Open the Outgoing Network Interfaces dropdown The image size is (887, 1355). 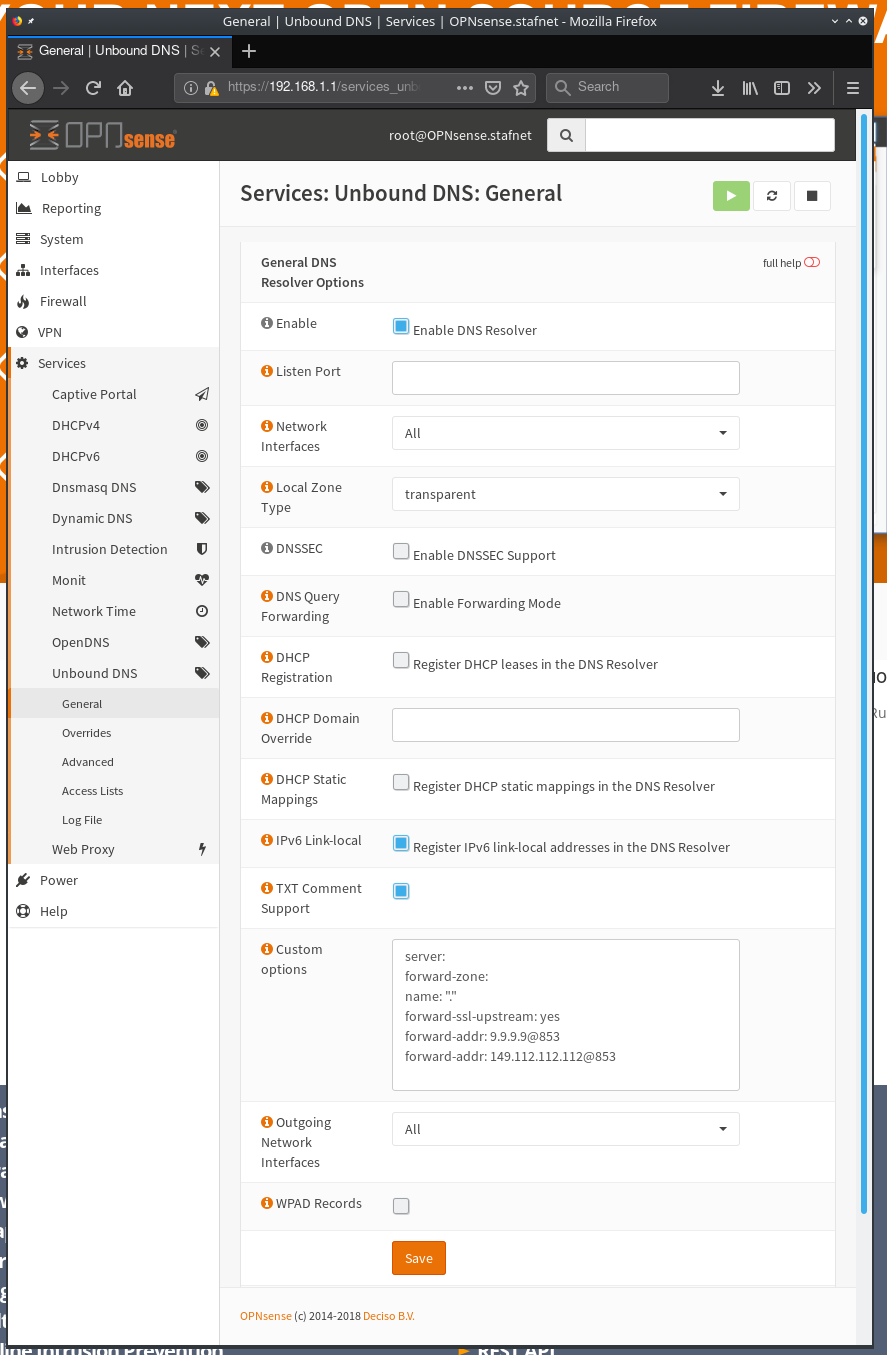(x=565, y=1129)
